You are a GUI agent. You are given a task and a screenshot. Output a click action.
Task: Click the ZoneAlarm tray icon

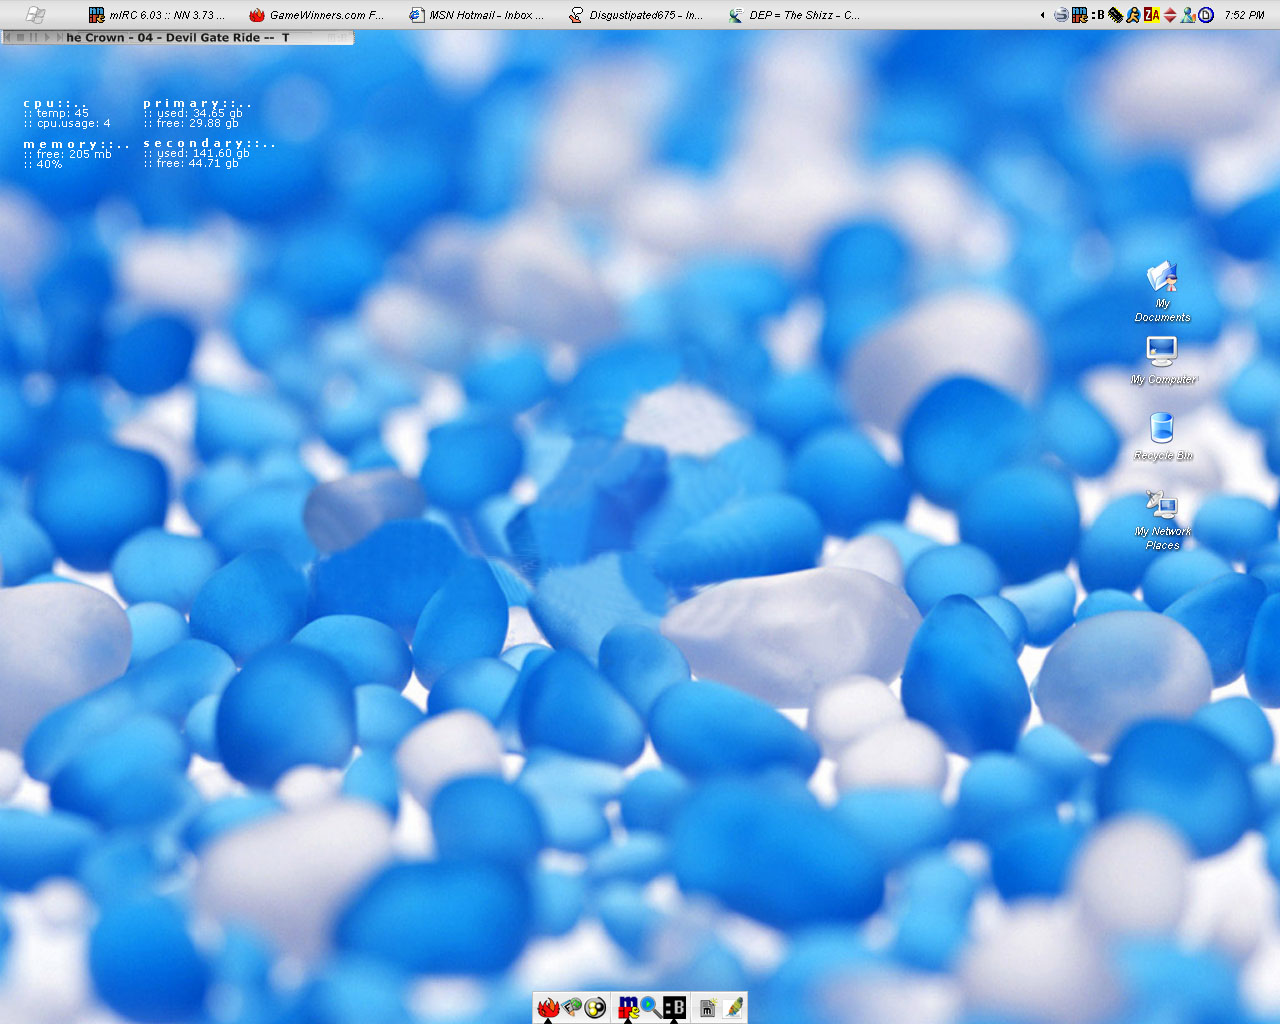point(1152,15)
